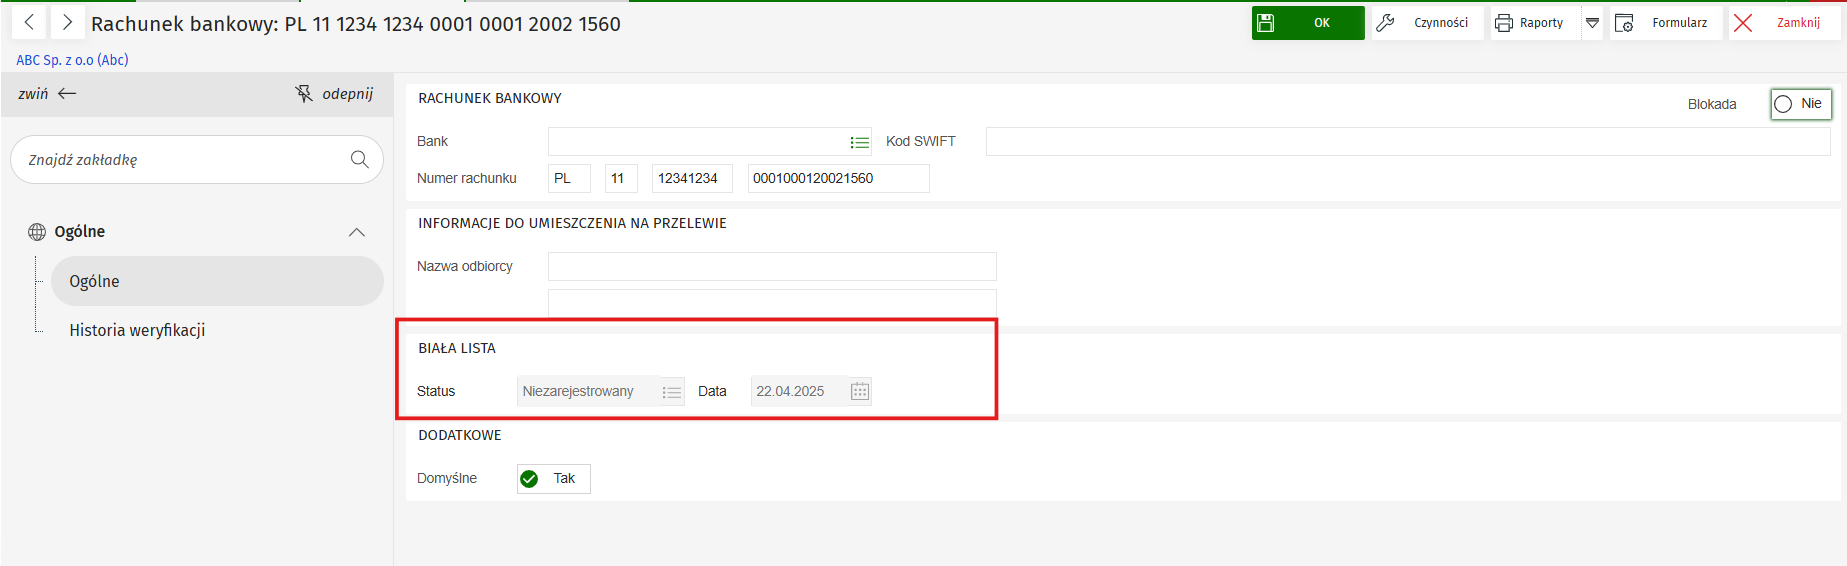1847x566 pixels.
Task: Click the Kod SWIFT input field
Action: tap(1407, 142)
